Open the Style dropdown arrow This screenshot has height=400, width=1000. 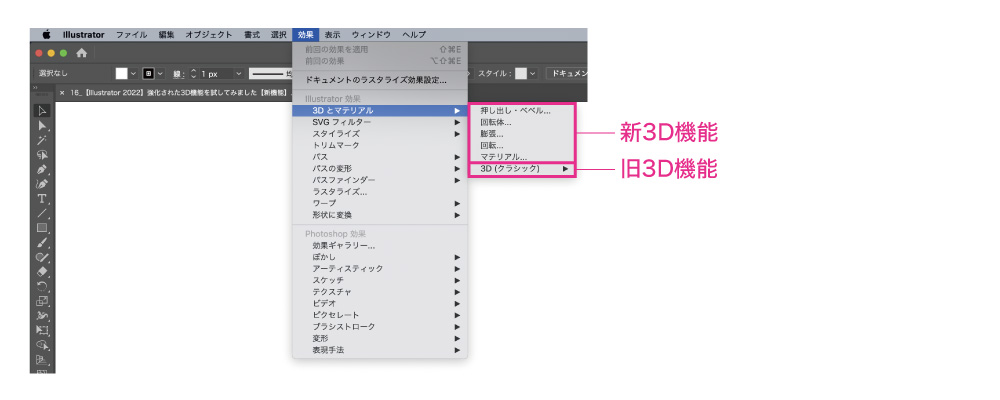pyautogui.click(x=533, y=73)
